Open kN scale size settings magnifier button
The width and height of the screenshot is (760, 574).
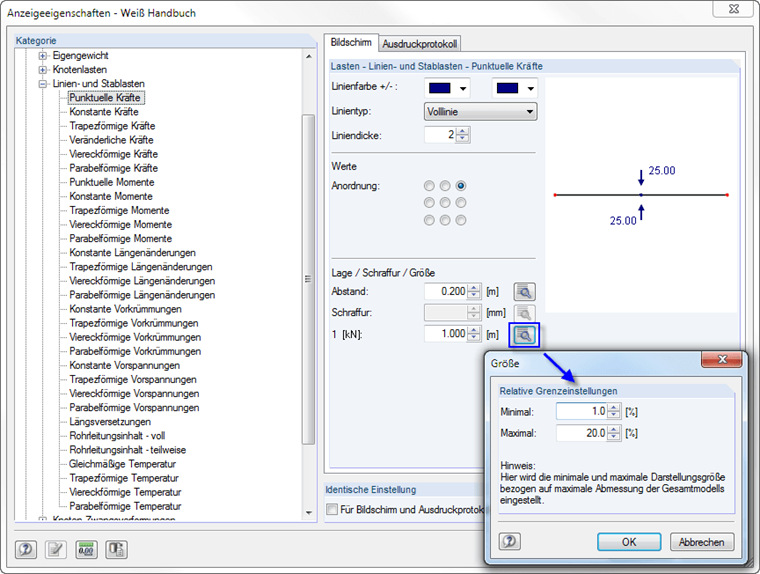pyautogui.click(x=524, y=335)
